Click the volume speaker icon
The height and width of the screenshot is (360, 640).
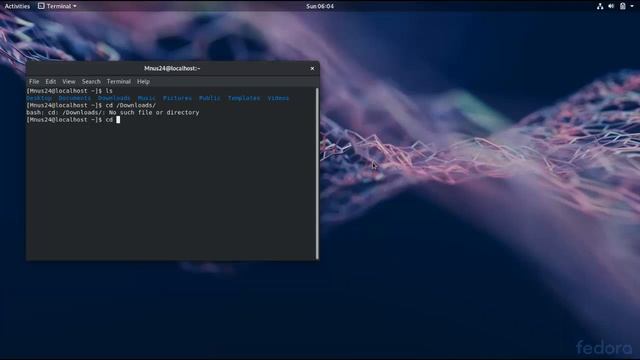click(611, 6)
